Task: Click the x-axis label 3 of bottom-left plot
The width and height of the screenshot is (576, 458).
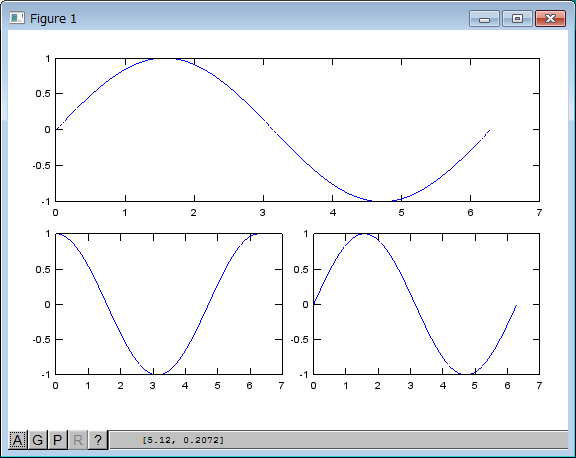Action: click(x=152, y=386)
